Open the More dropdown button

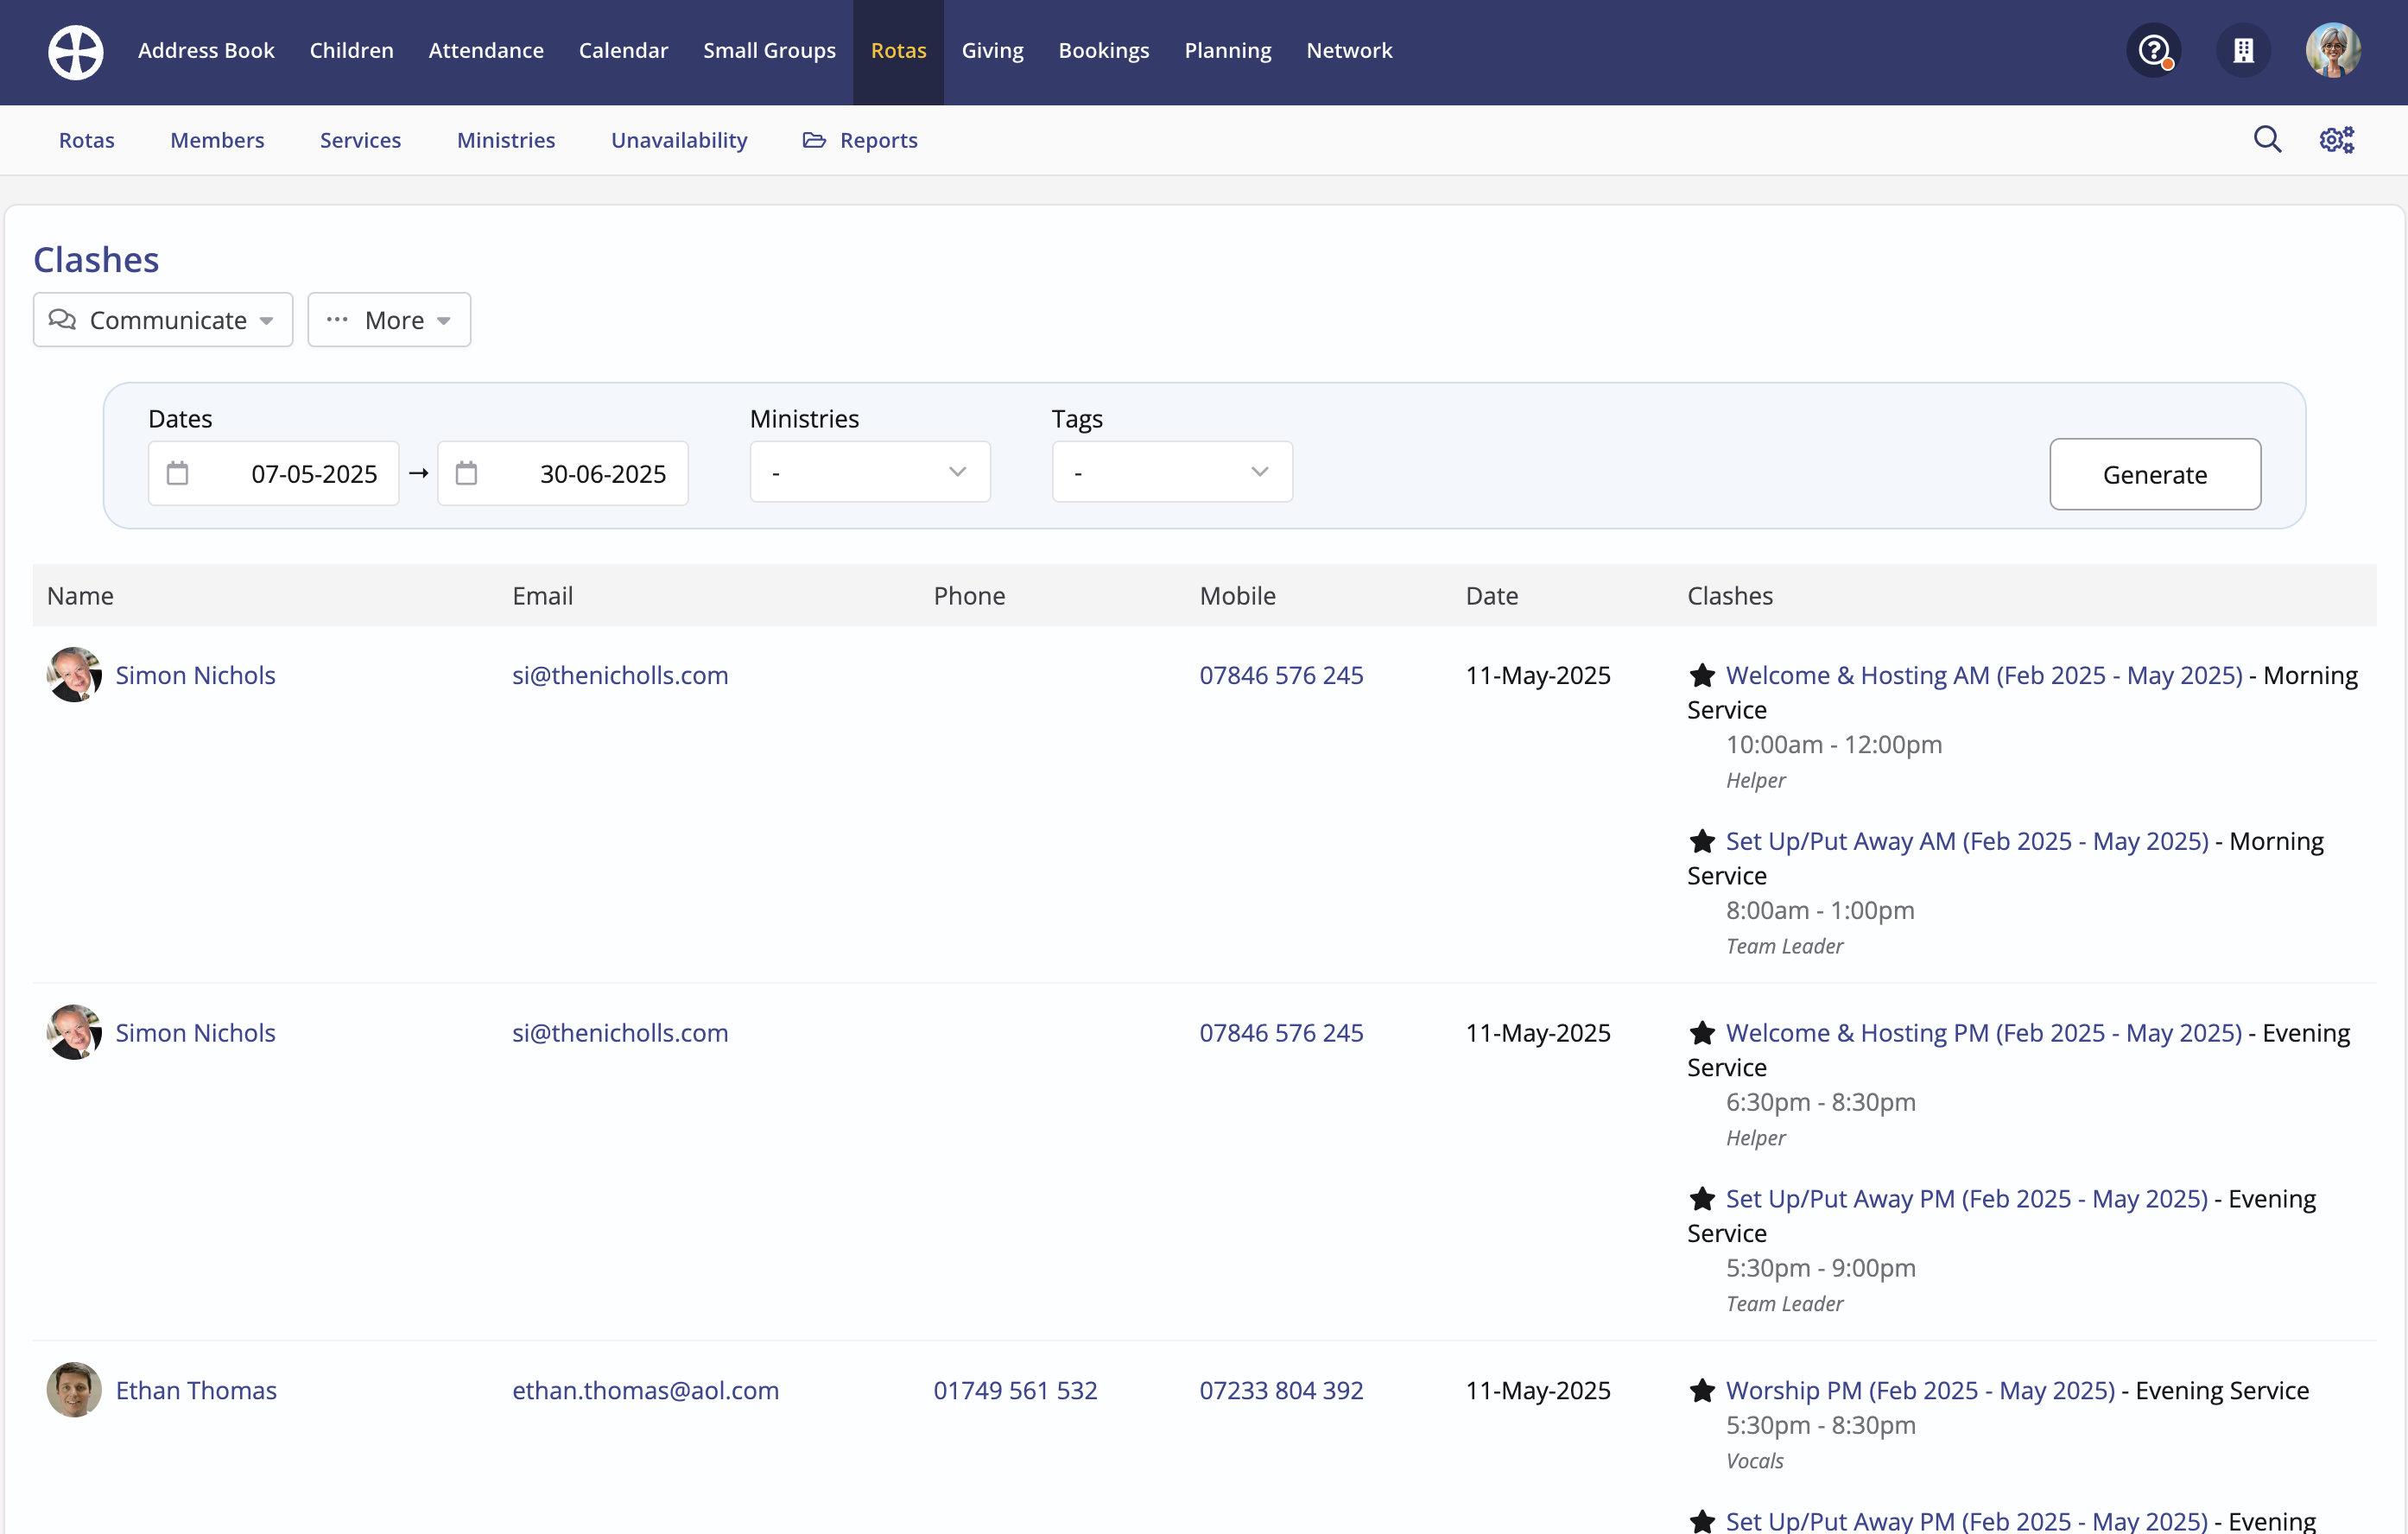click(x=389, y=320)
